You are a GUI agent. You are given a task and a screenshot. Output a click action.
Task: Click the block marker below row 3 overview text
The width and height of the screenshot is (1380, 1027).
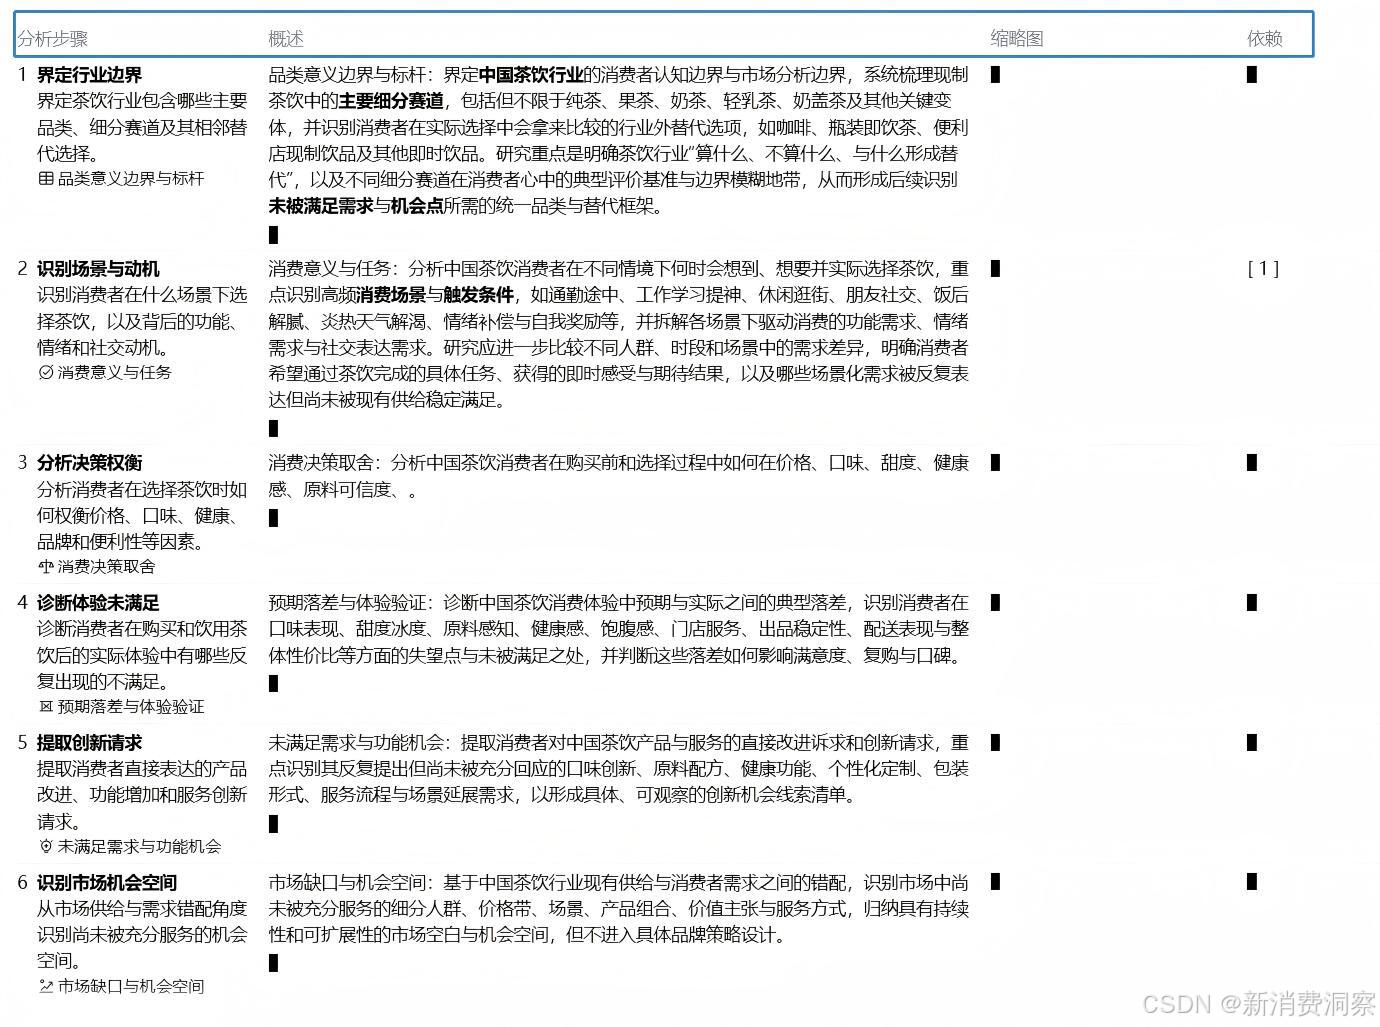pyautogui.click(x=274, y=518)
